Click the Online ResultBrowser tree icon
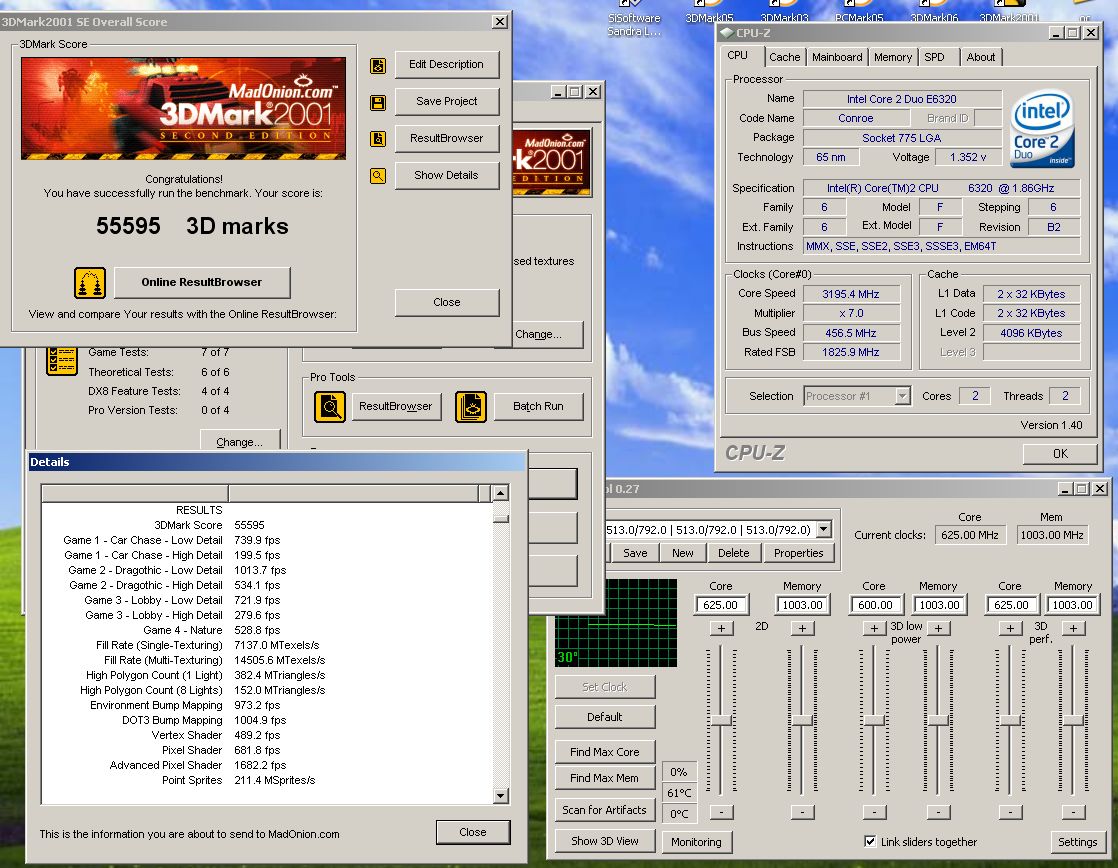This screenshot has width=1118, height=868. pos(90,282)
